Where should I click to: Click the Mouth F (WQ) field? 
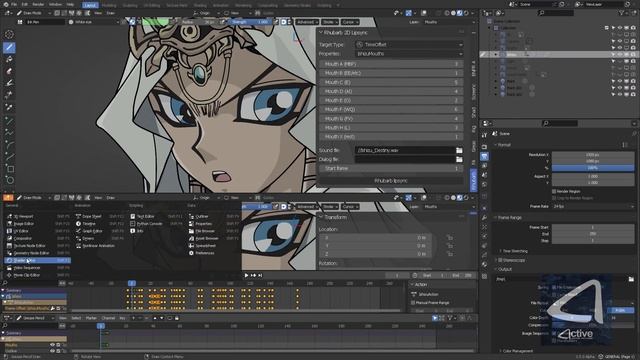click(391, 109)
